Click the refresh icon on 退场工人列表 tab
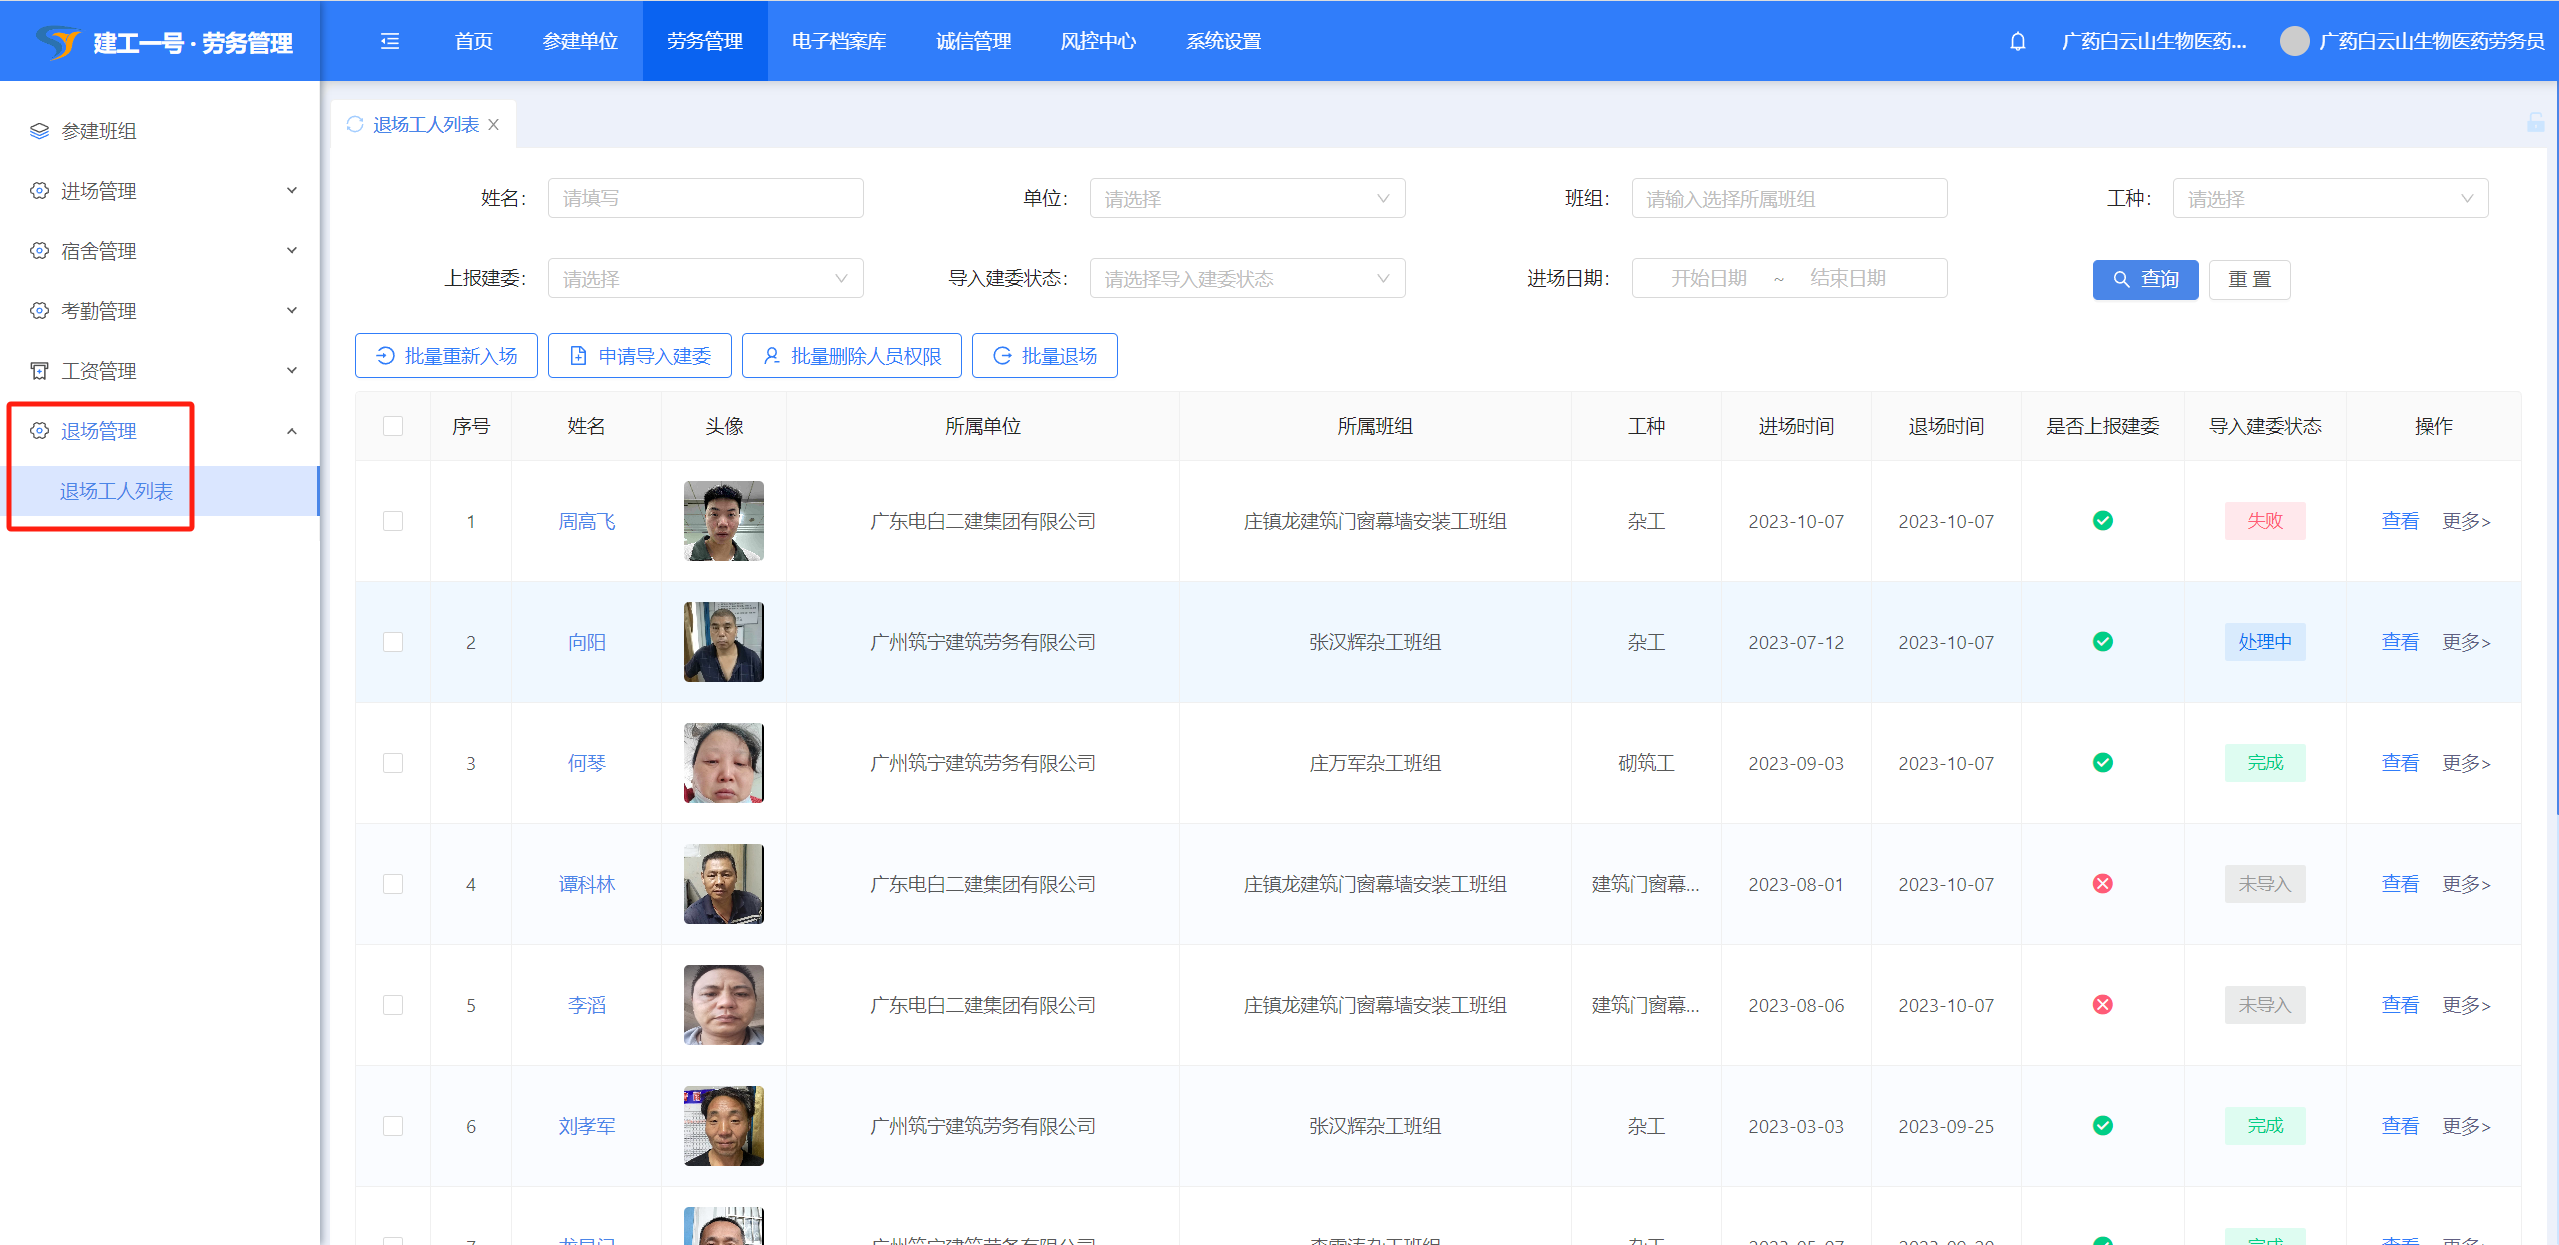 pyautogui.click(x=355, y=124)
